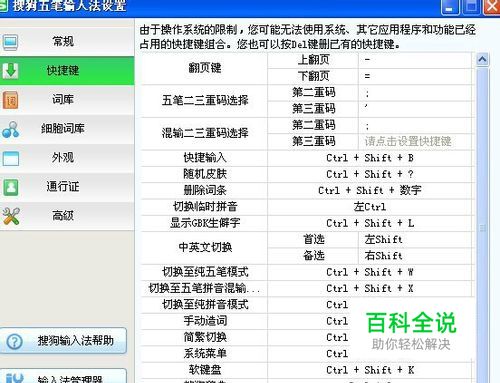
Task: Click the 翻页键 row label
Action: (x=205, y=68)
